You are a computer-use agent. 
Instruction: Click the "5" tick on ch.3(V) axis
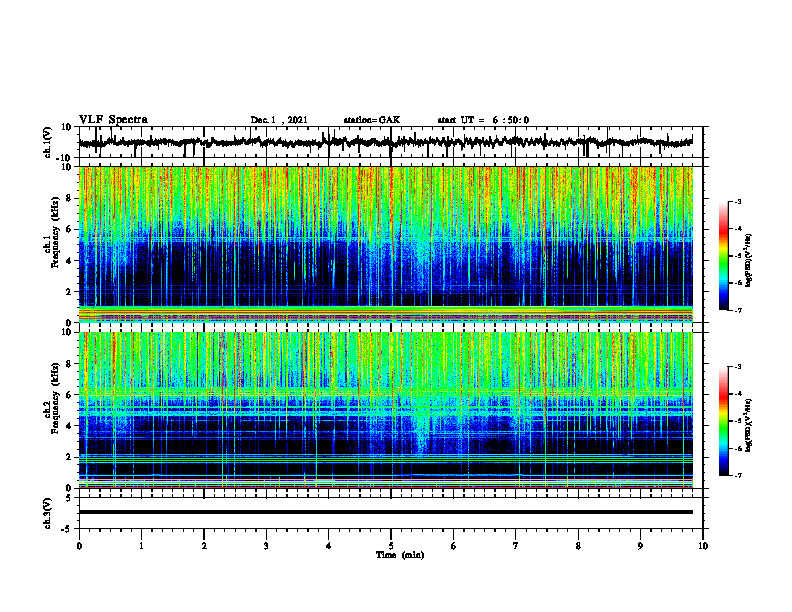coord(69,498)
